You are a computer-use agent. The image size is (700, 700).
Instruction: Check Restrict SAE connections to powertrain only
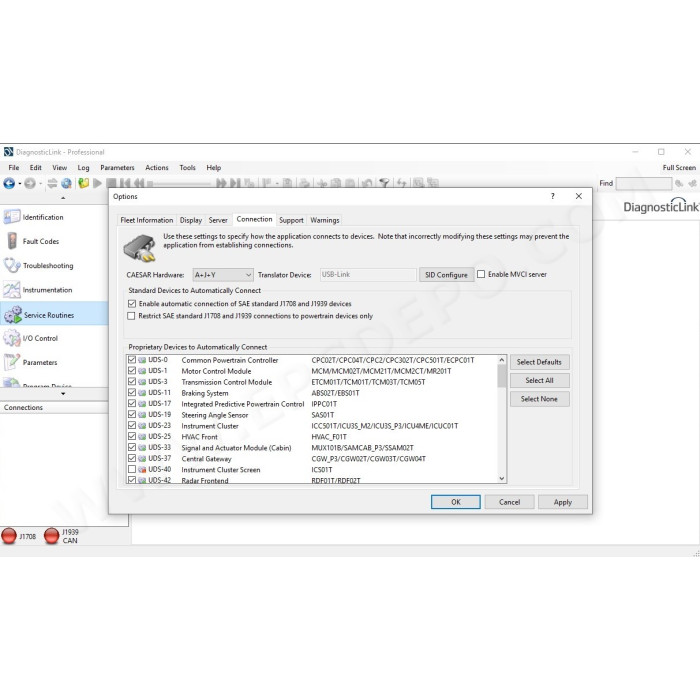(x=131, y=316)
